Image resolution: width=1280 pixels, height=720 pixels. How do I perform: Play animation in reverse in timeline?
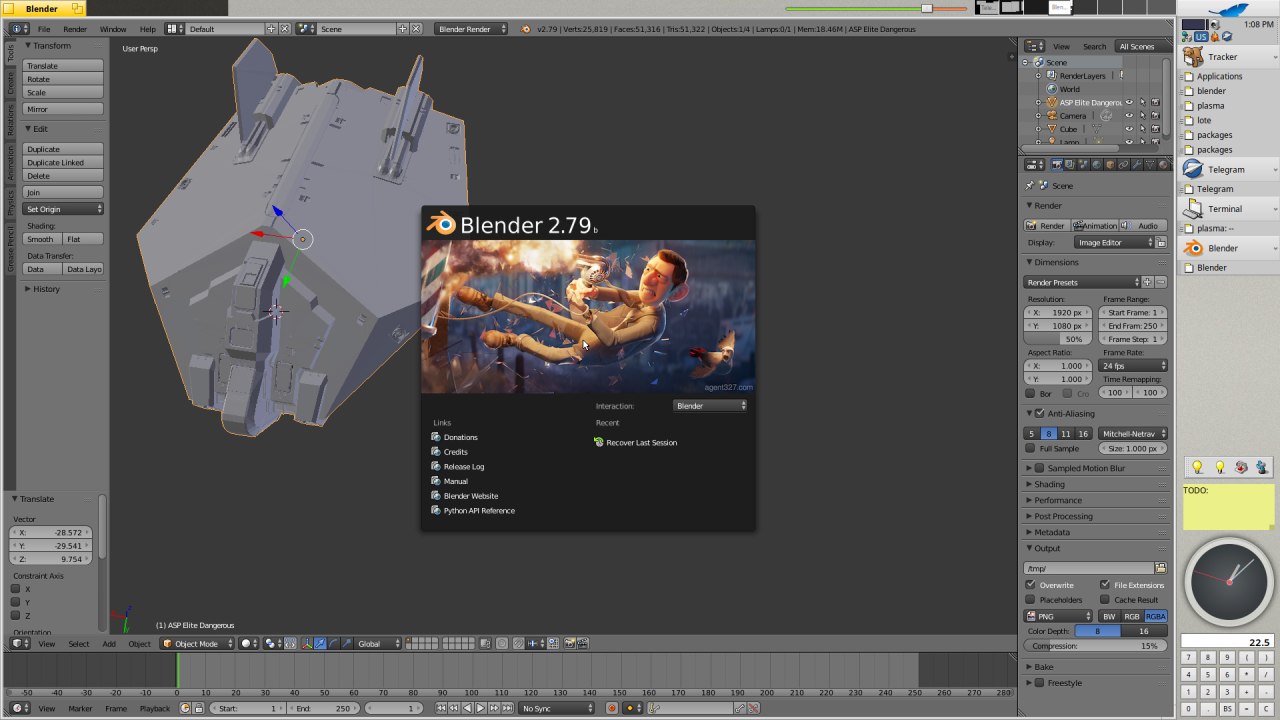[467, 708]
